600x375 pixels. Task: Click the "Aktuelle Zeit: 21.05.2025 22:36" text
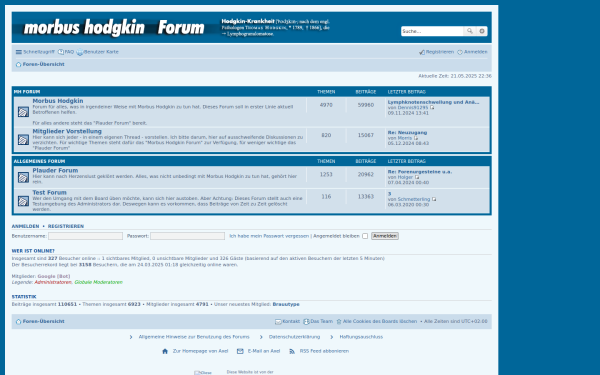[x=455, y=76]
